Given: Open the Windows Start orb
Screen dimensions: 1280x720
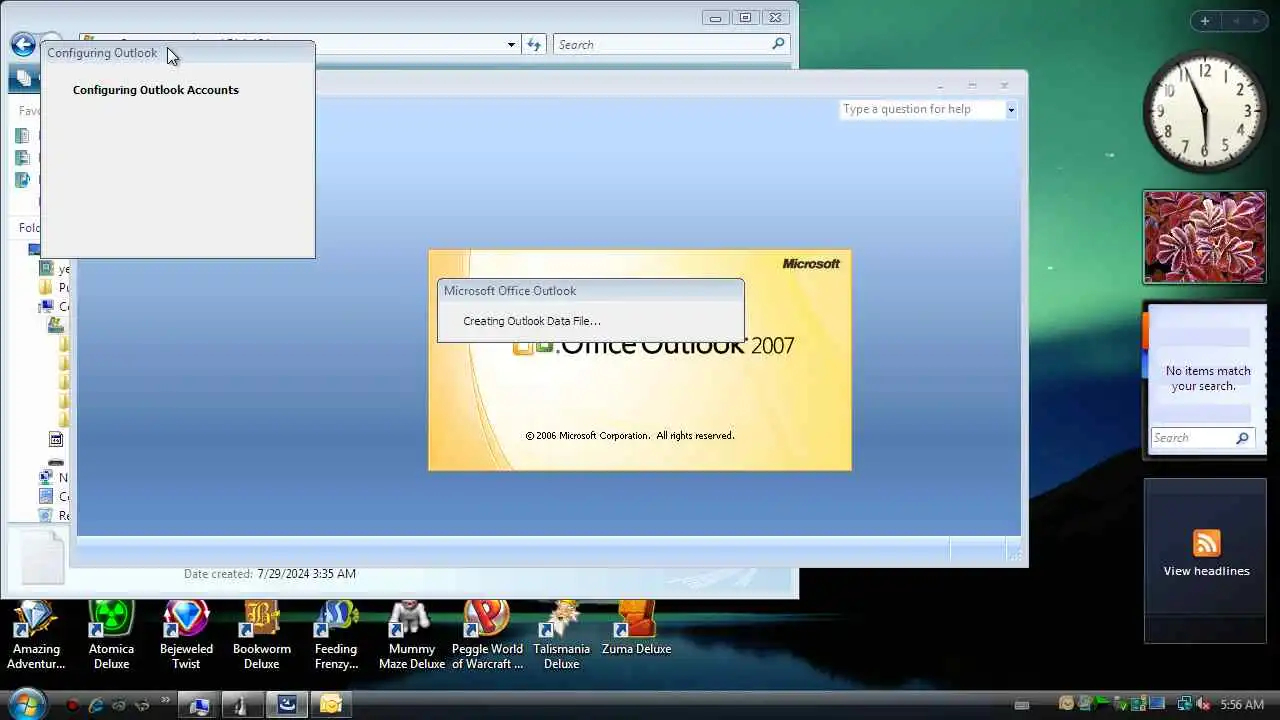Looking at the screenshot, I should 26,704.
